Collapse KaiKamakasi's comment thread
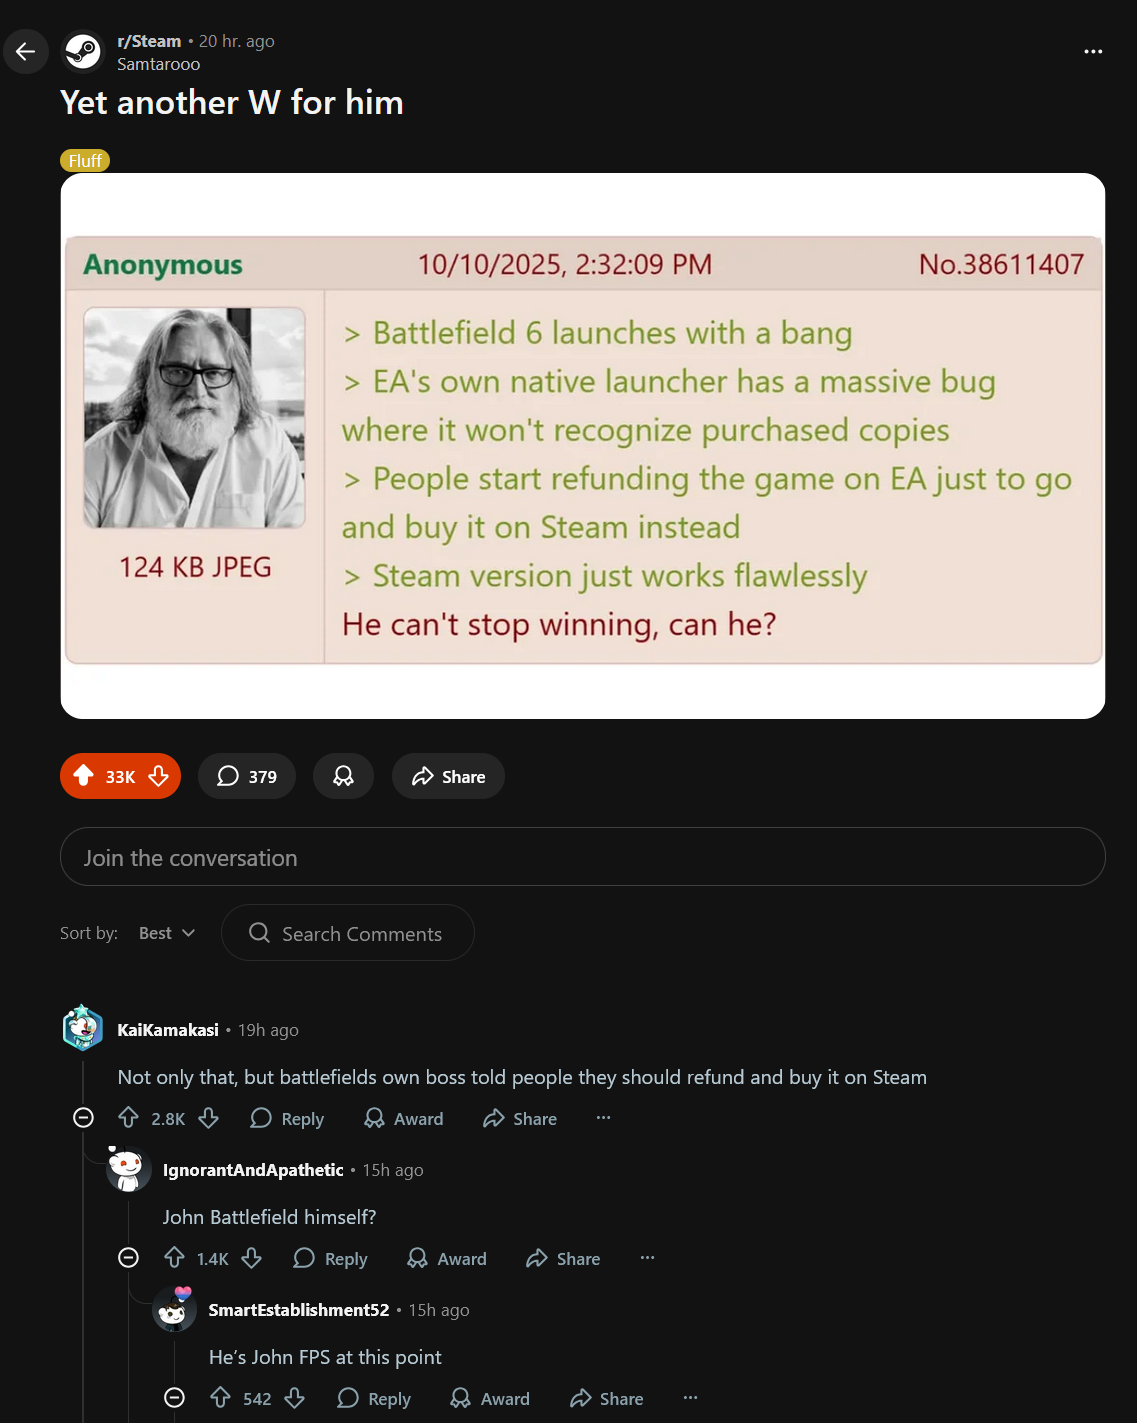Image resolution: width=1137 pixels, height=1423 pixels. [x=84, y=1118]
